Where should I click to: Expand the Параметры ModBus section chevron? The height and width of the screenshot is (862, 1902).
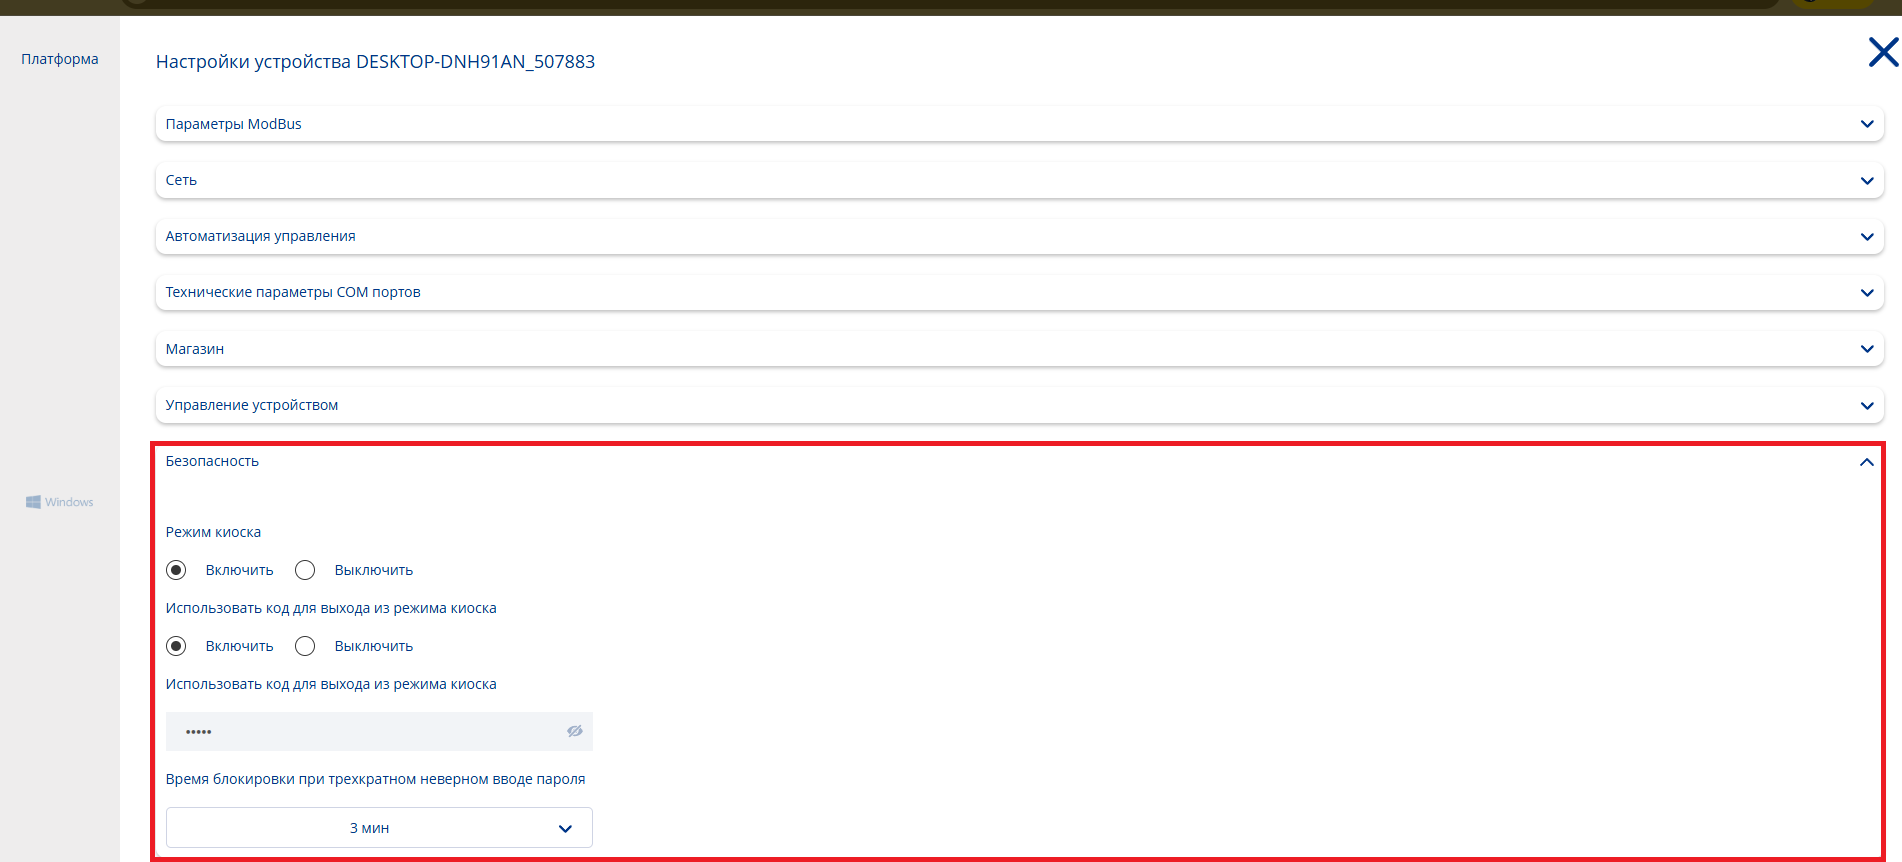1866,124
